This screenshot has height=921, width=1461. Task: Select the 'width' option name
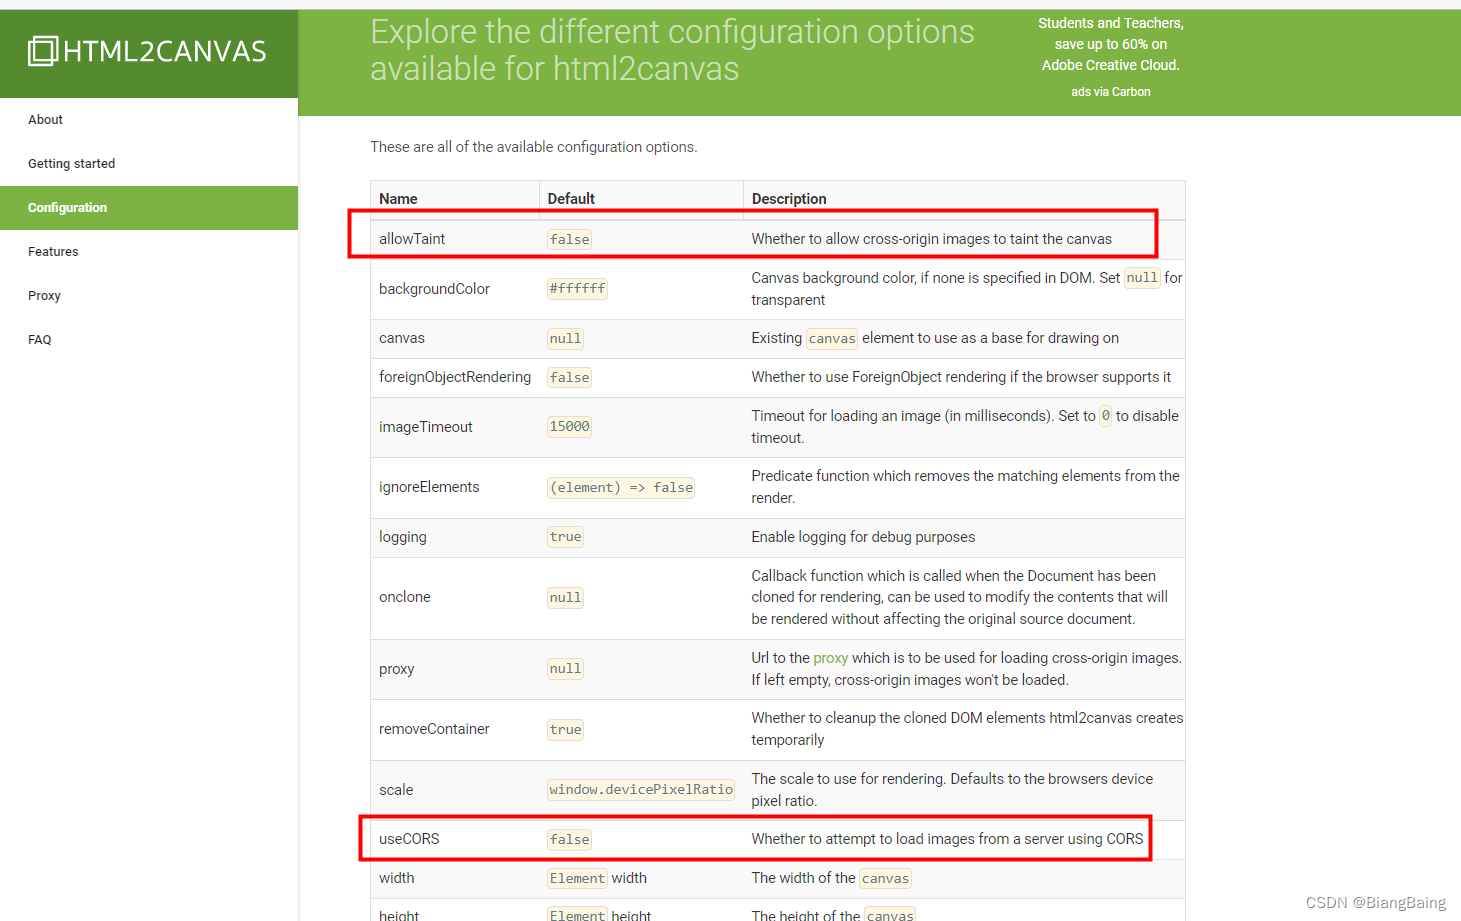coord(397,878)
